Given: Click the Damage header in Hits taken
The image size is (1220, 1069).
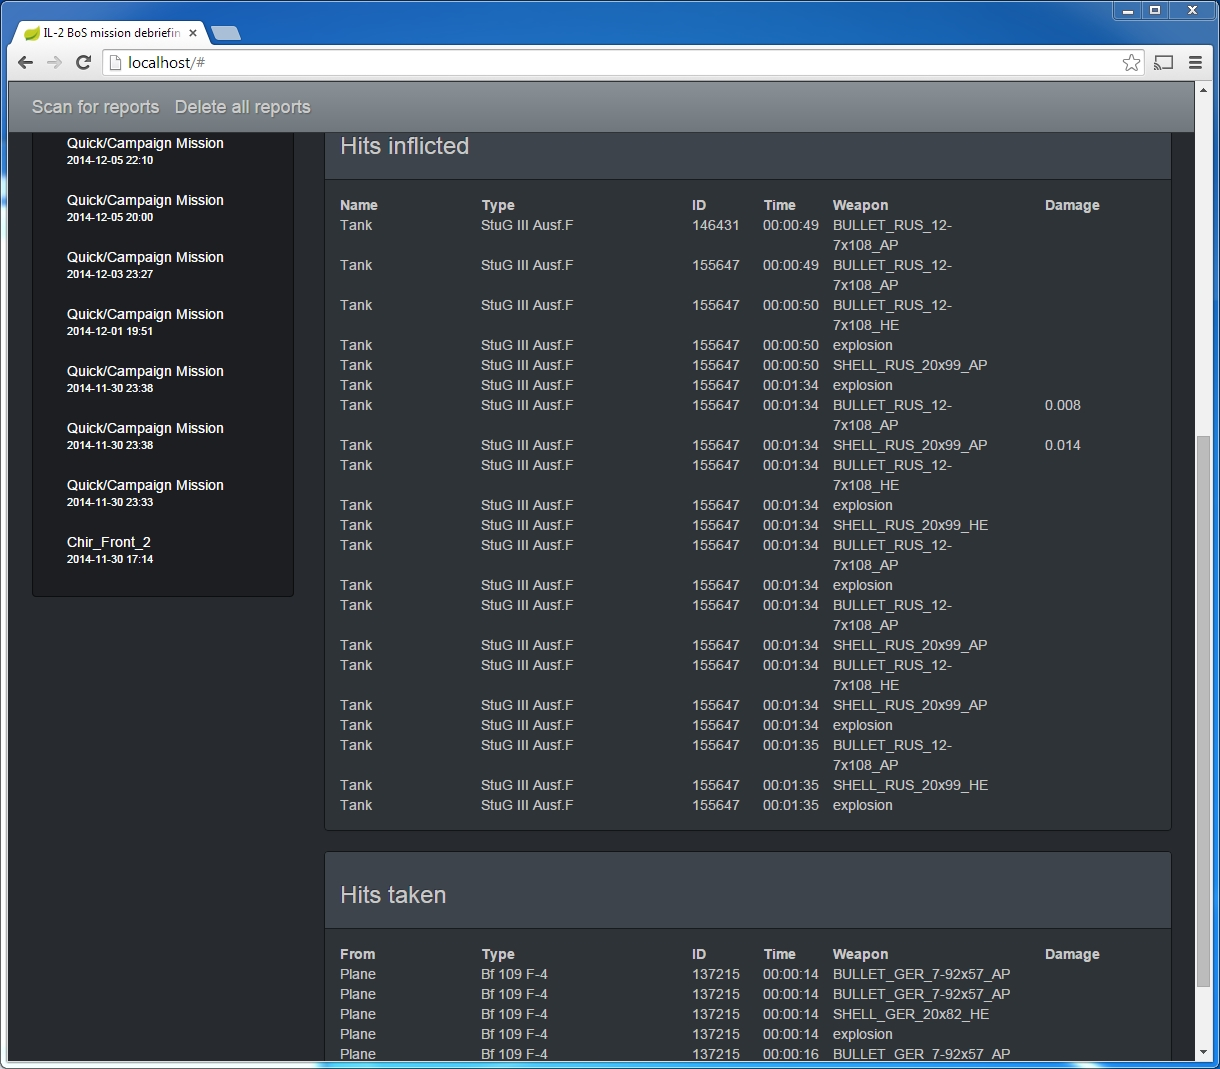Looking at the screenshot, I should pyautogui.click(x=1072, y=954).
